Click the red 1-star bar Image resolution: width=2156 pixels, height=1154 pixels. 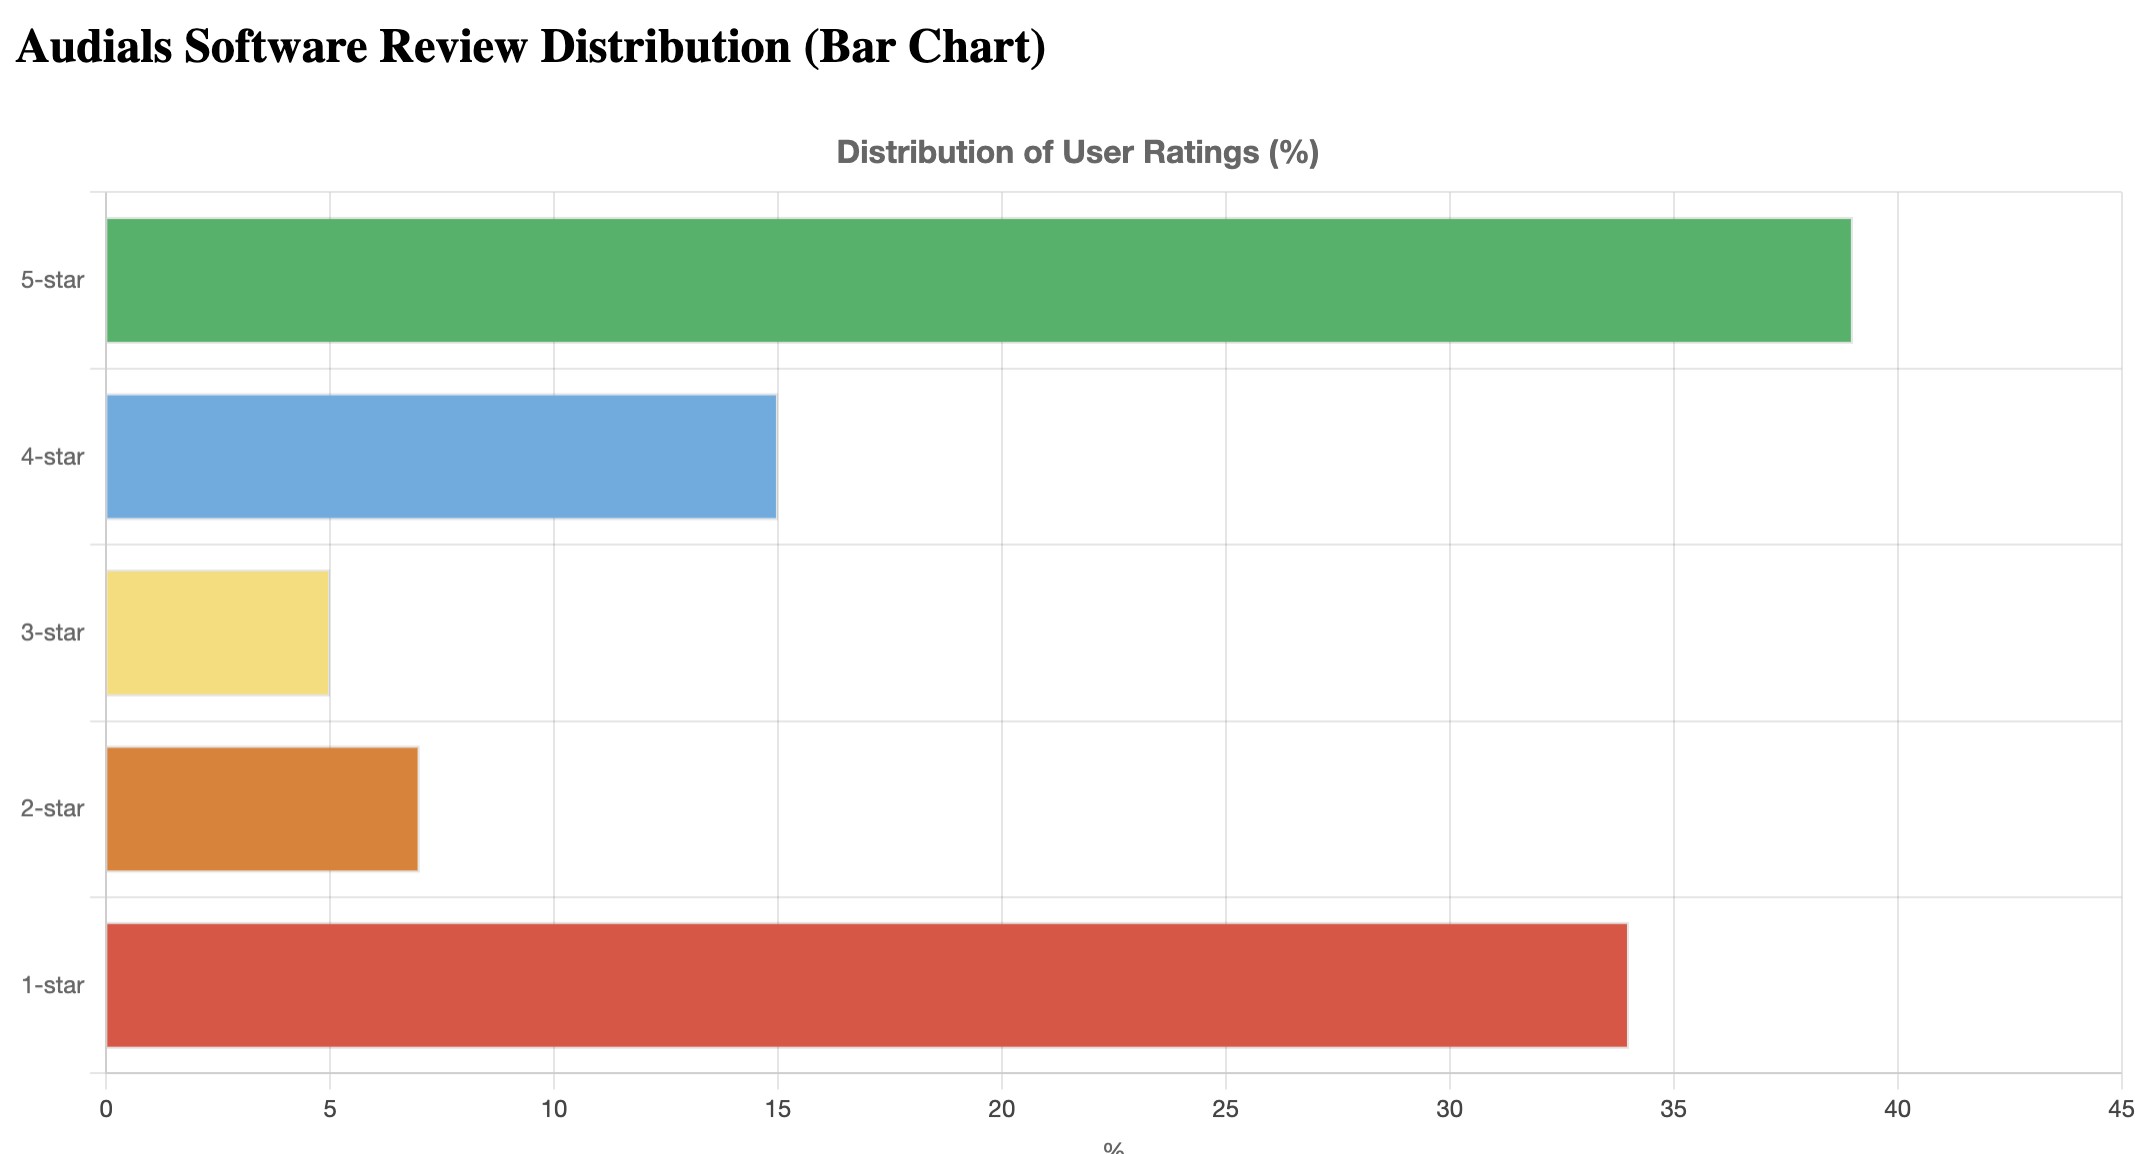pos(866,985)
